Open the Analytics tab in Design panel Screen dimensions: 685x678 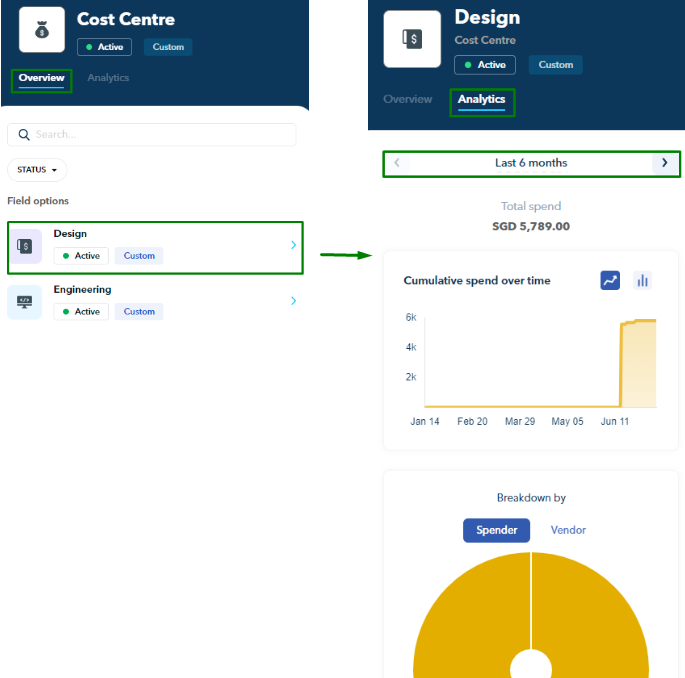481,100
